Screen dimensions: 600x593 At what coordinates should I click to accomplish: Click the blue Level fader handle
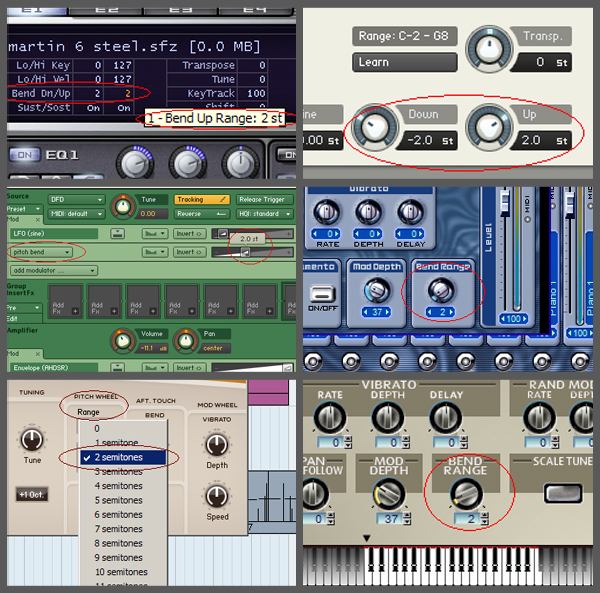point(505,202)
